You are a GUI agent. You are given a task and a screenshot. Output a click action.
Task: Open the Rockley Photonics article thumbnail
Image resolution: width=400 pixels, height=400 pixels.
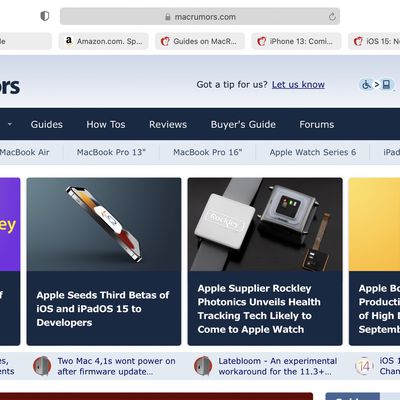(x=265, y=224)
